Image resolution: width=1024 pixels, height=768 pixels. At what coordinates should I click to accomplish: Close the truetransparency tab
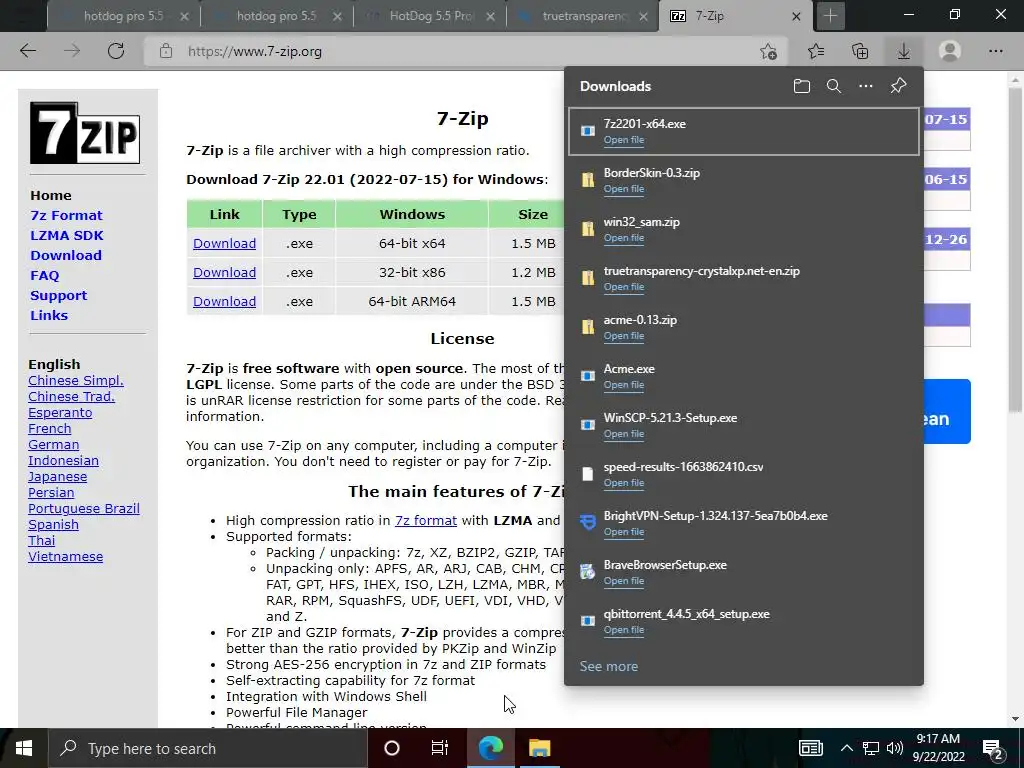tap(643, 16)
